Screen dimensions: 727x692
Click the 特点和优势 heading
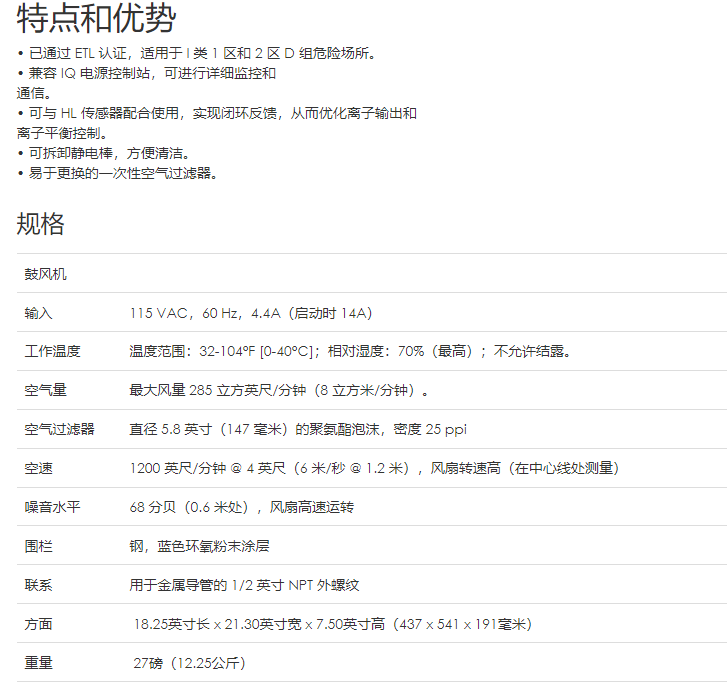tap(96, 18)
